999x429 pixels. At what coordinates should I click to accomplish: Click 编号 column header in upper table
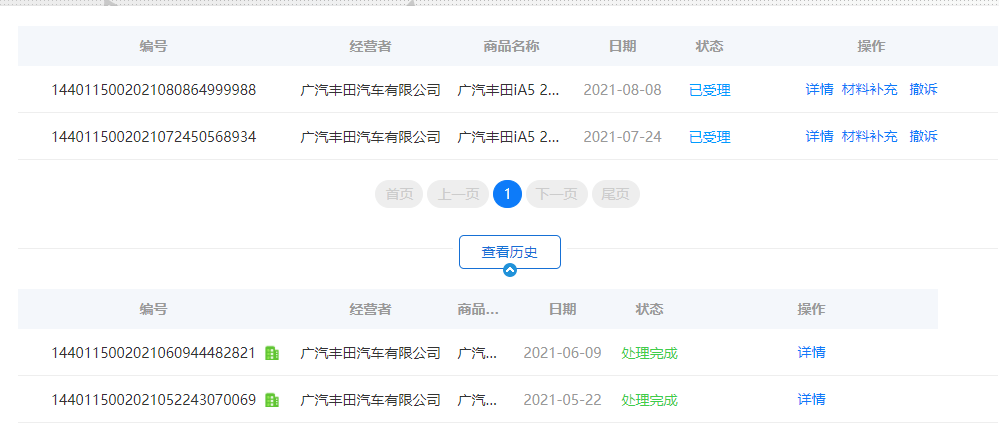point(154,47)
